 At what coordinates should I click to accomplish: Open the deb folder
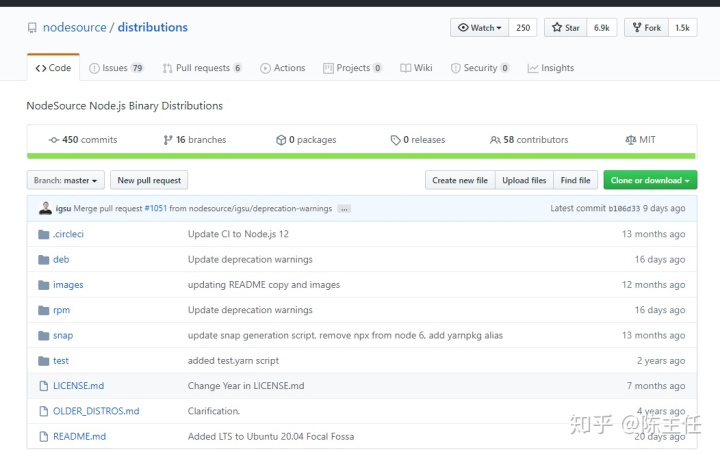click(61, 259)
